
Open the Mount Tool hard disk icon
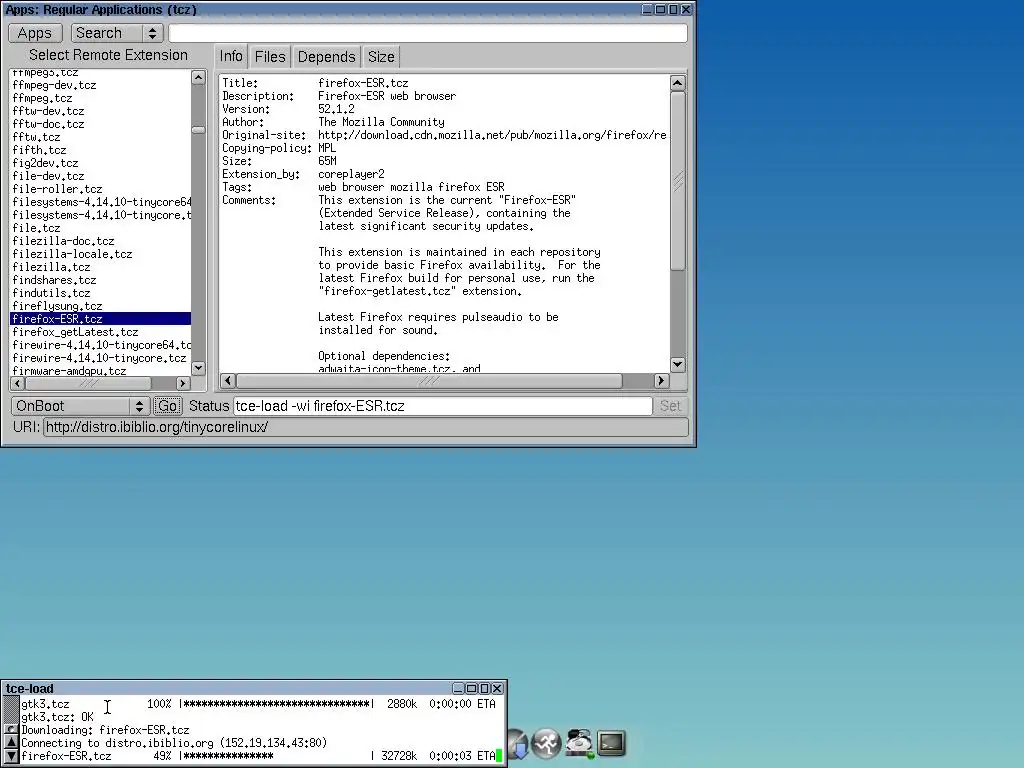(579, 743)
